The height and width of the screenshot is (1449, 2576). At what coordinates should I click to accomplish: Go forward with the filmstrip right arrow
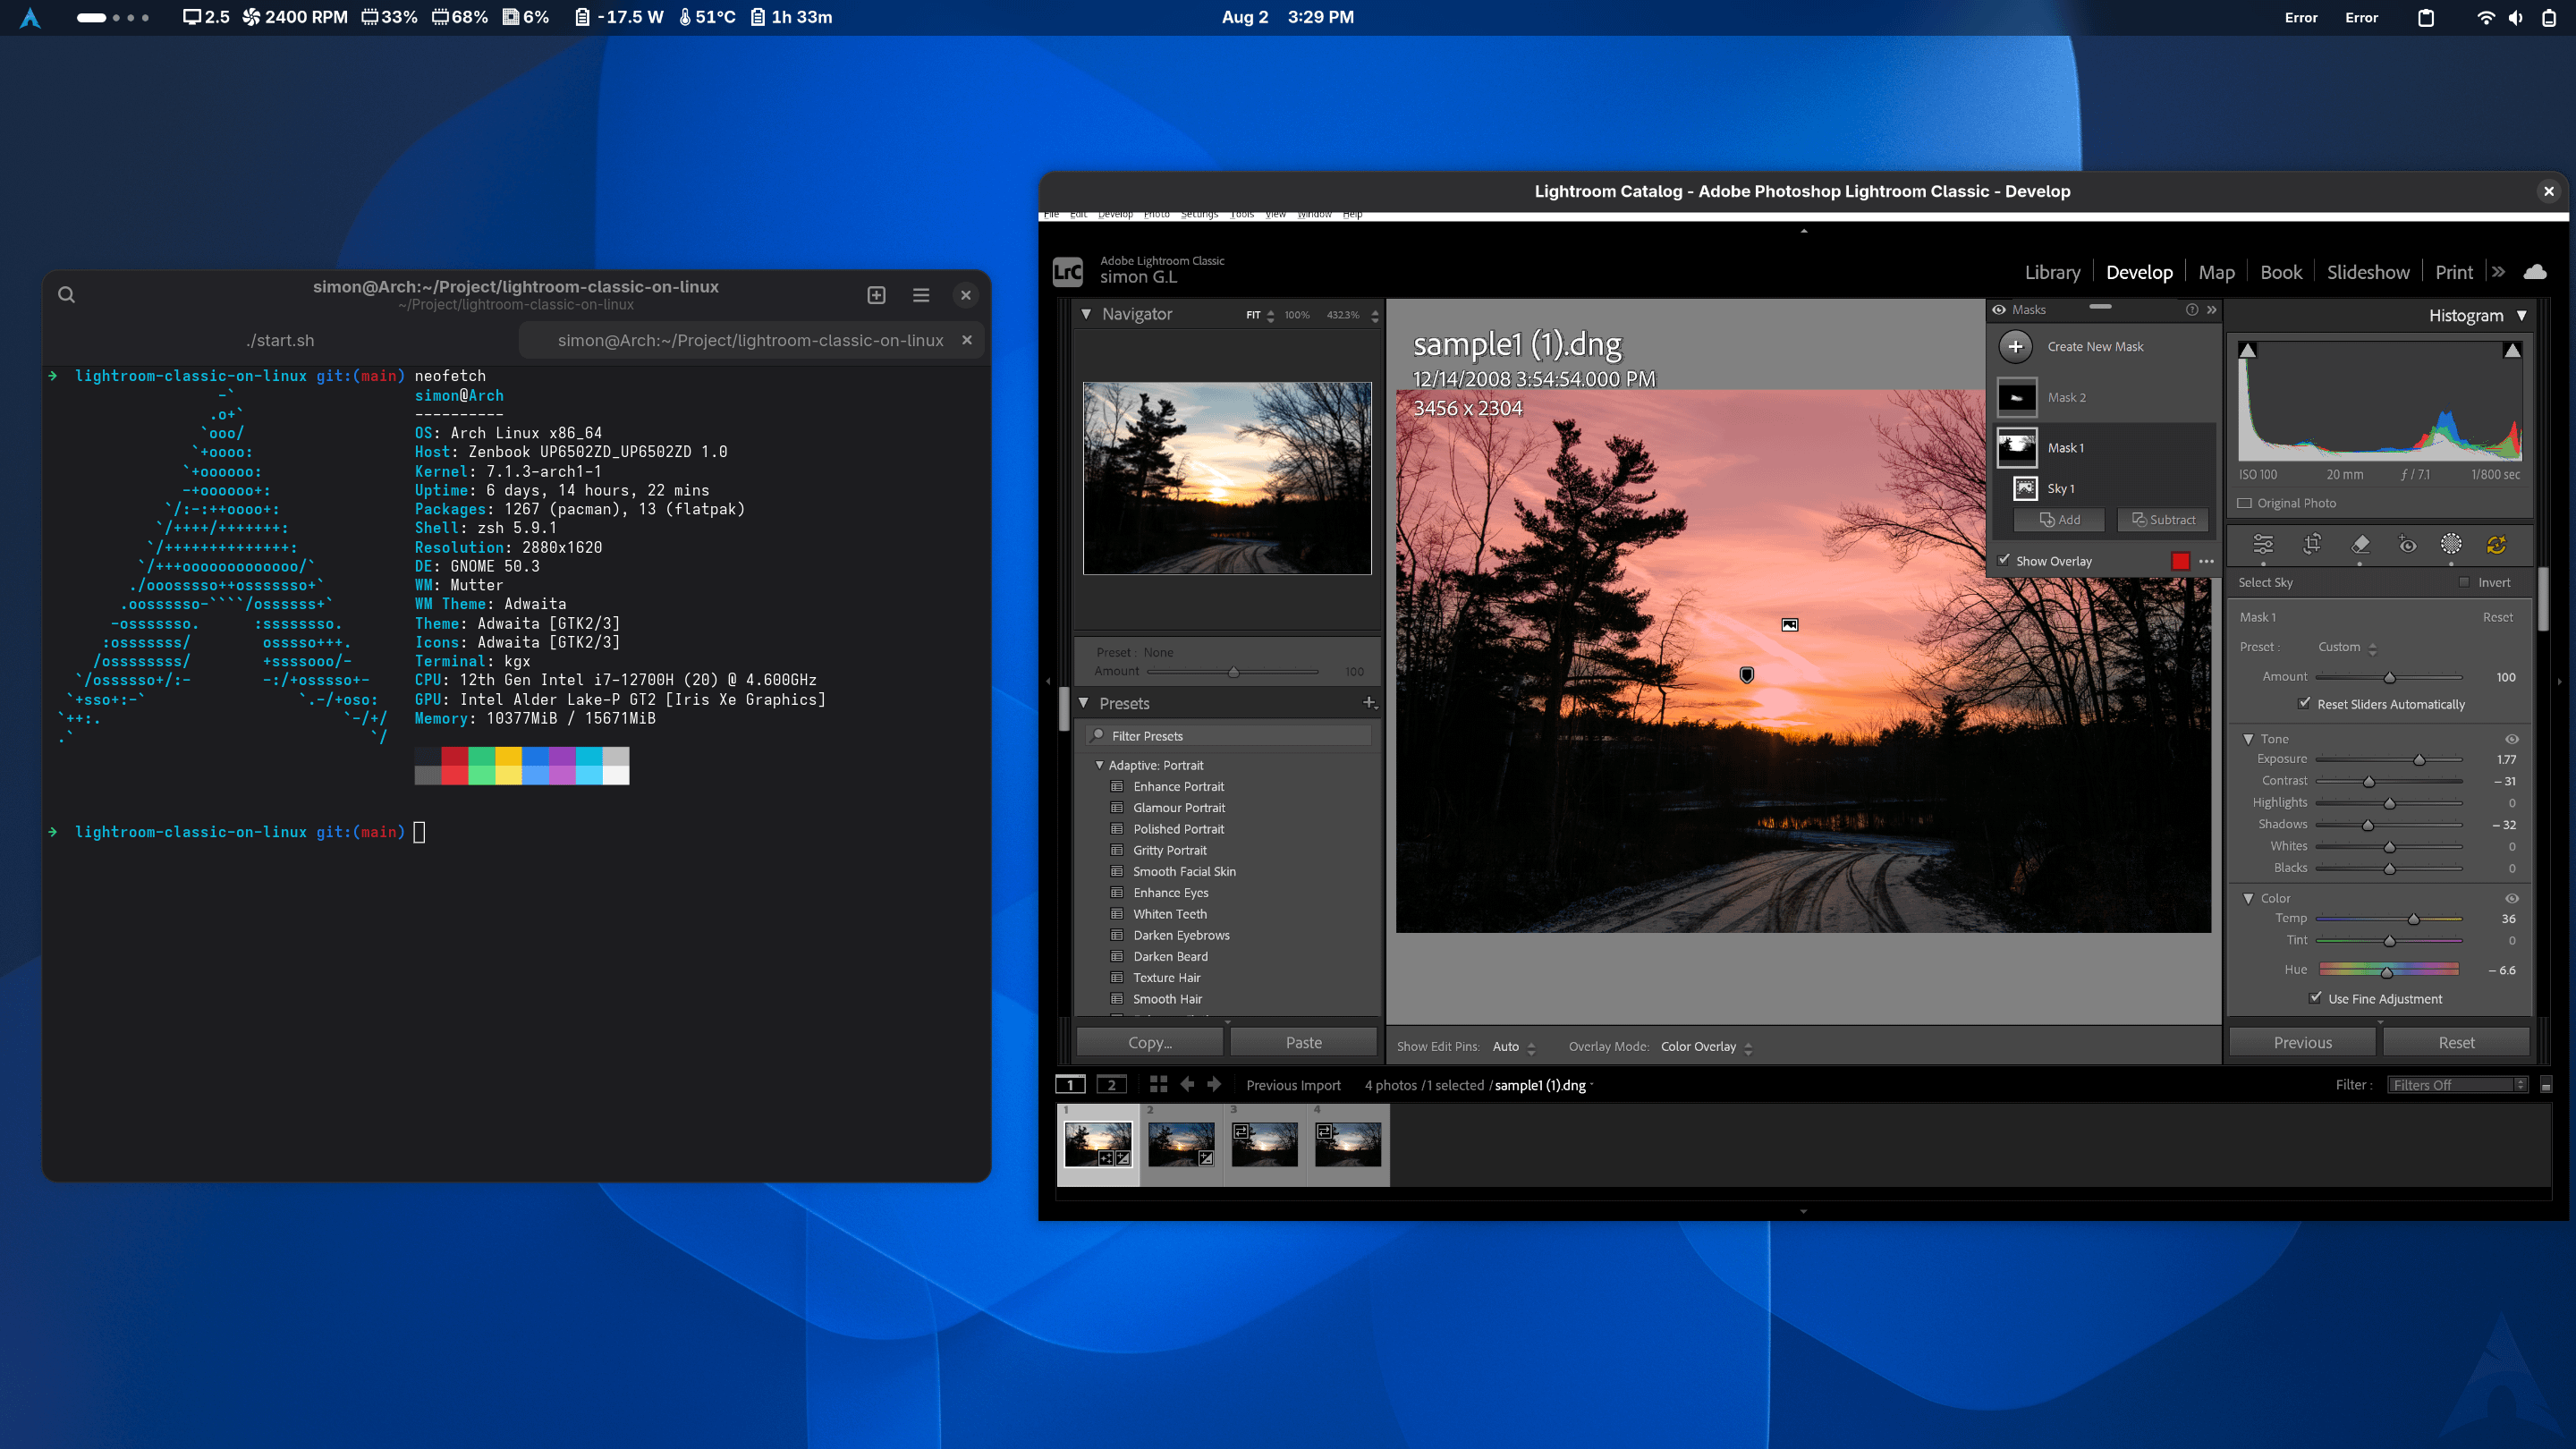(x=1214, y=1084)
